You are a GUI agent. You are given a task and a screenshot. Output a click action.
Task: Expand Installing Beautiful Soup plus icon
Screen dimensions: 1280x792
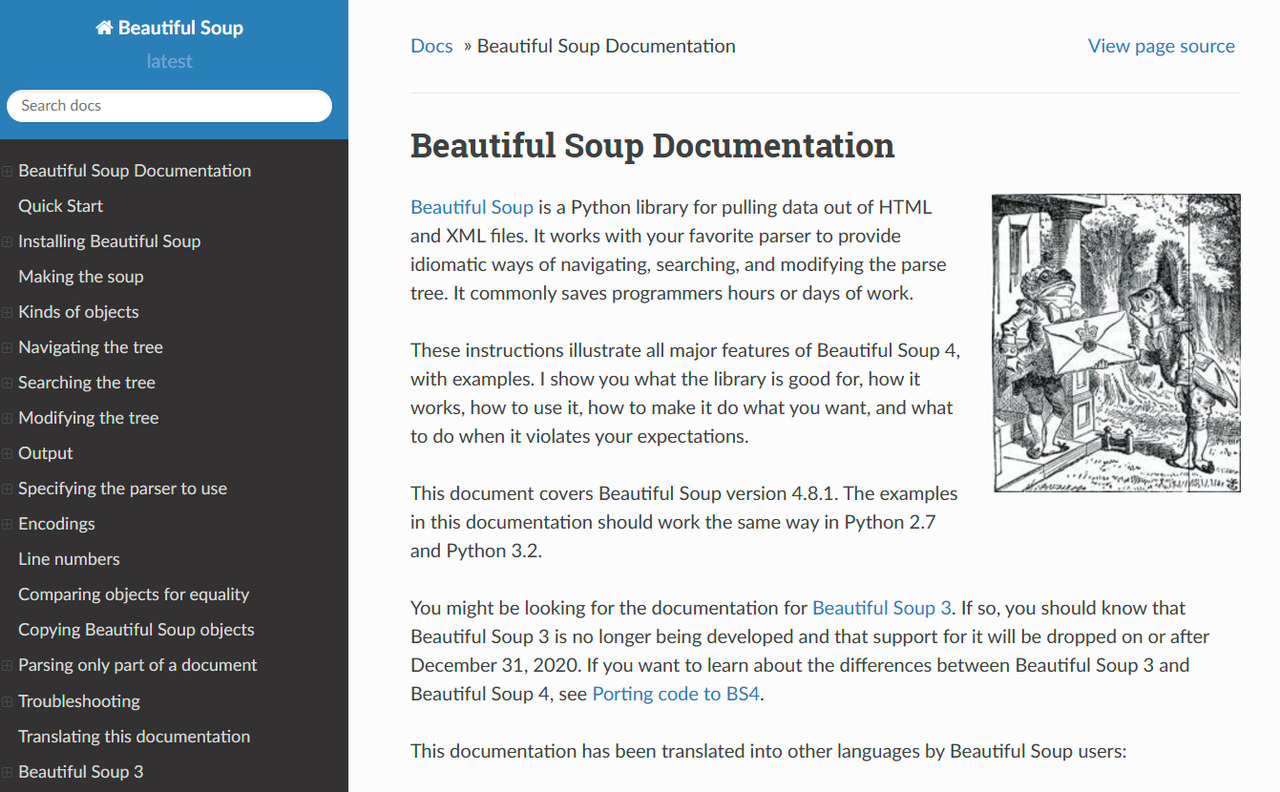[7, 242]
